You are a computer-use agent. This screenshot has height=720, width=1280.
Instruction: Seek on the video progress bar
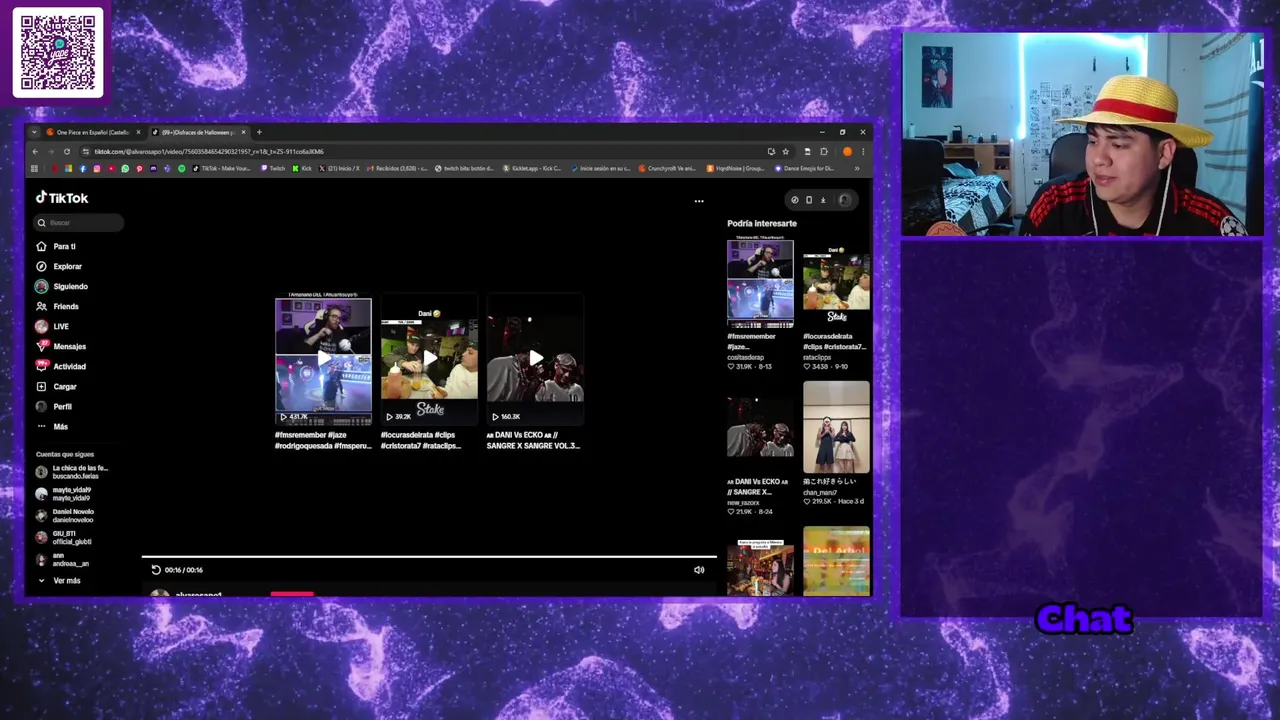pyautogui.click(x=429, y=557)
